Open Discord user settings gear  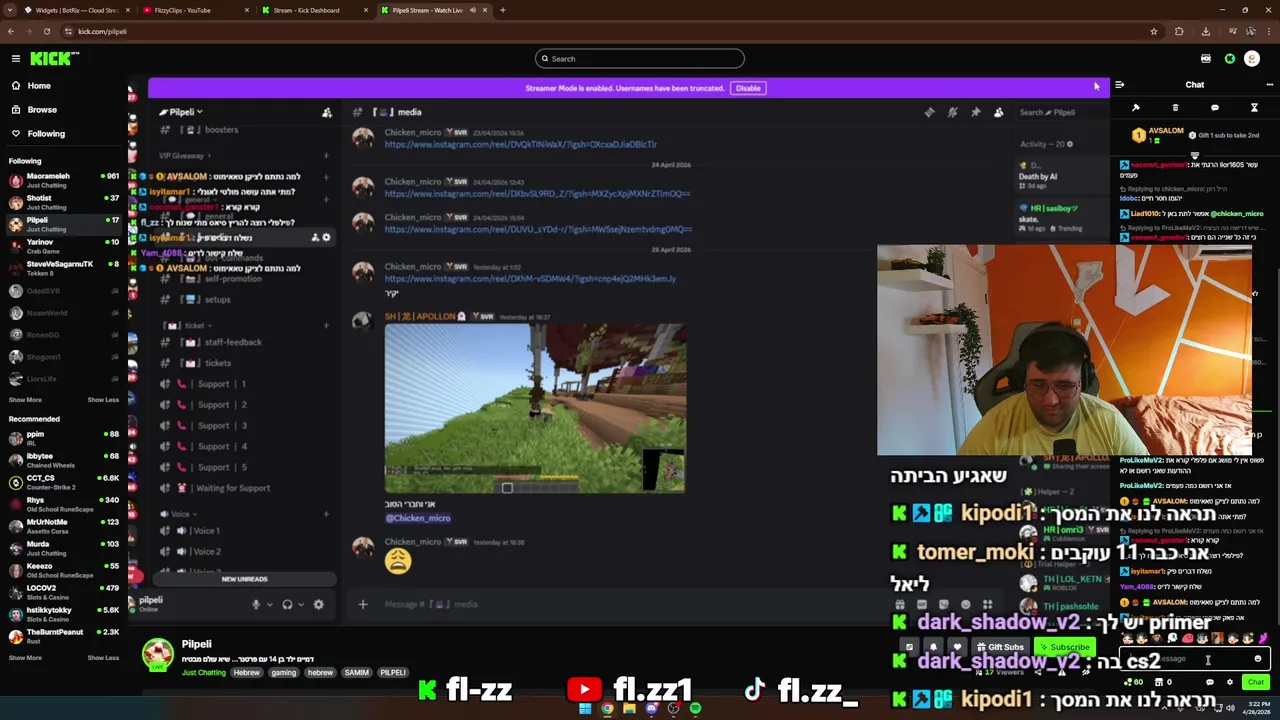tap(318, 604)
